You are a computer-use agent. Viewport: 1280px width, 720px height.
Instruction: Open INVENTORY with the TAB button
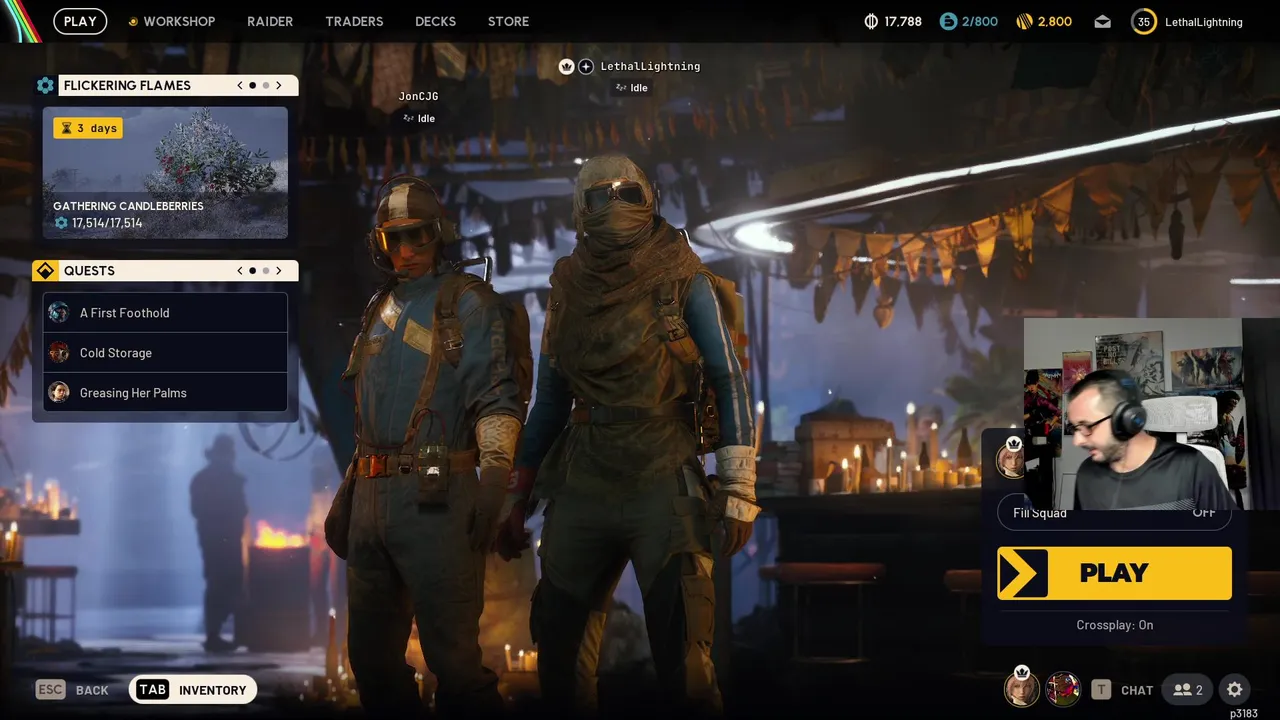[x=193, y=690]
